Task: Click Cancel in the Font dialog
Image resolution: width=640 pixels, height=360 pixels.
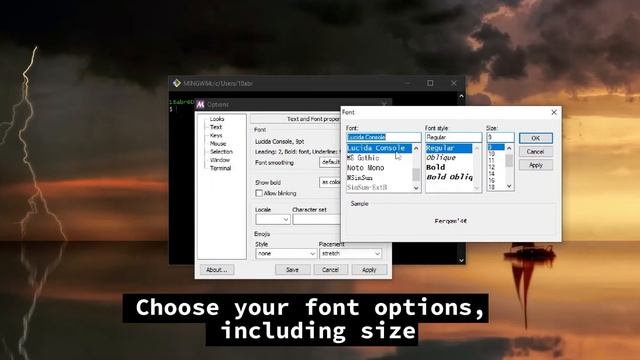Action: pyautogui.click(x=536, y=152)
